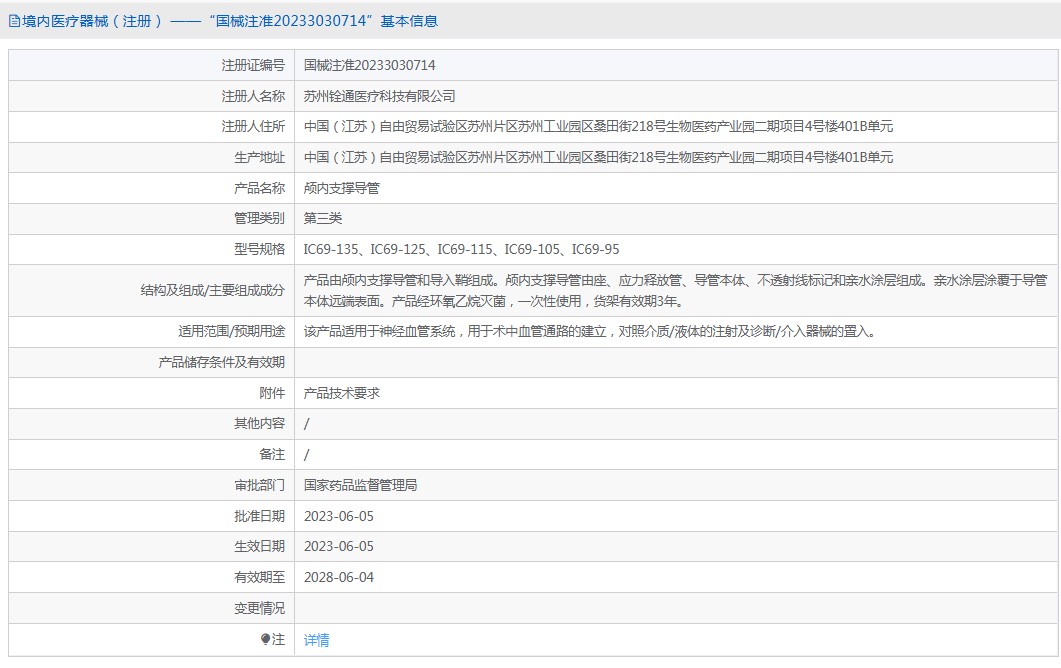Click the 注册人住所 address value
This screenshot has height=668, width=1061.
(598, 127)
